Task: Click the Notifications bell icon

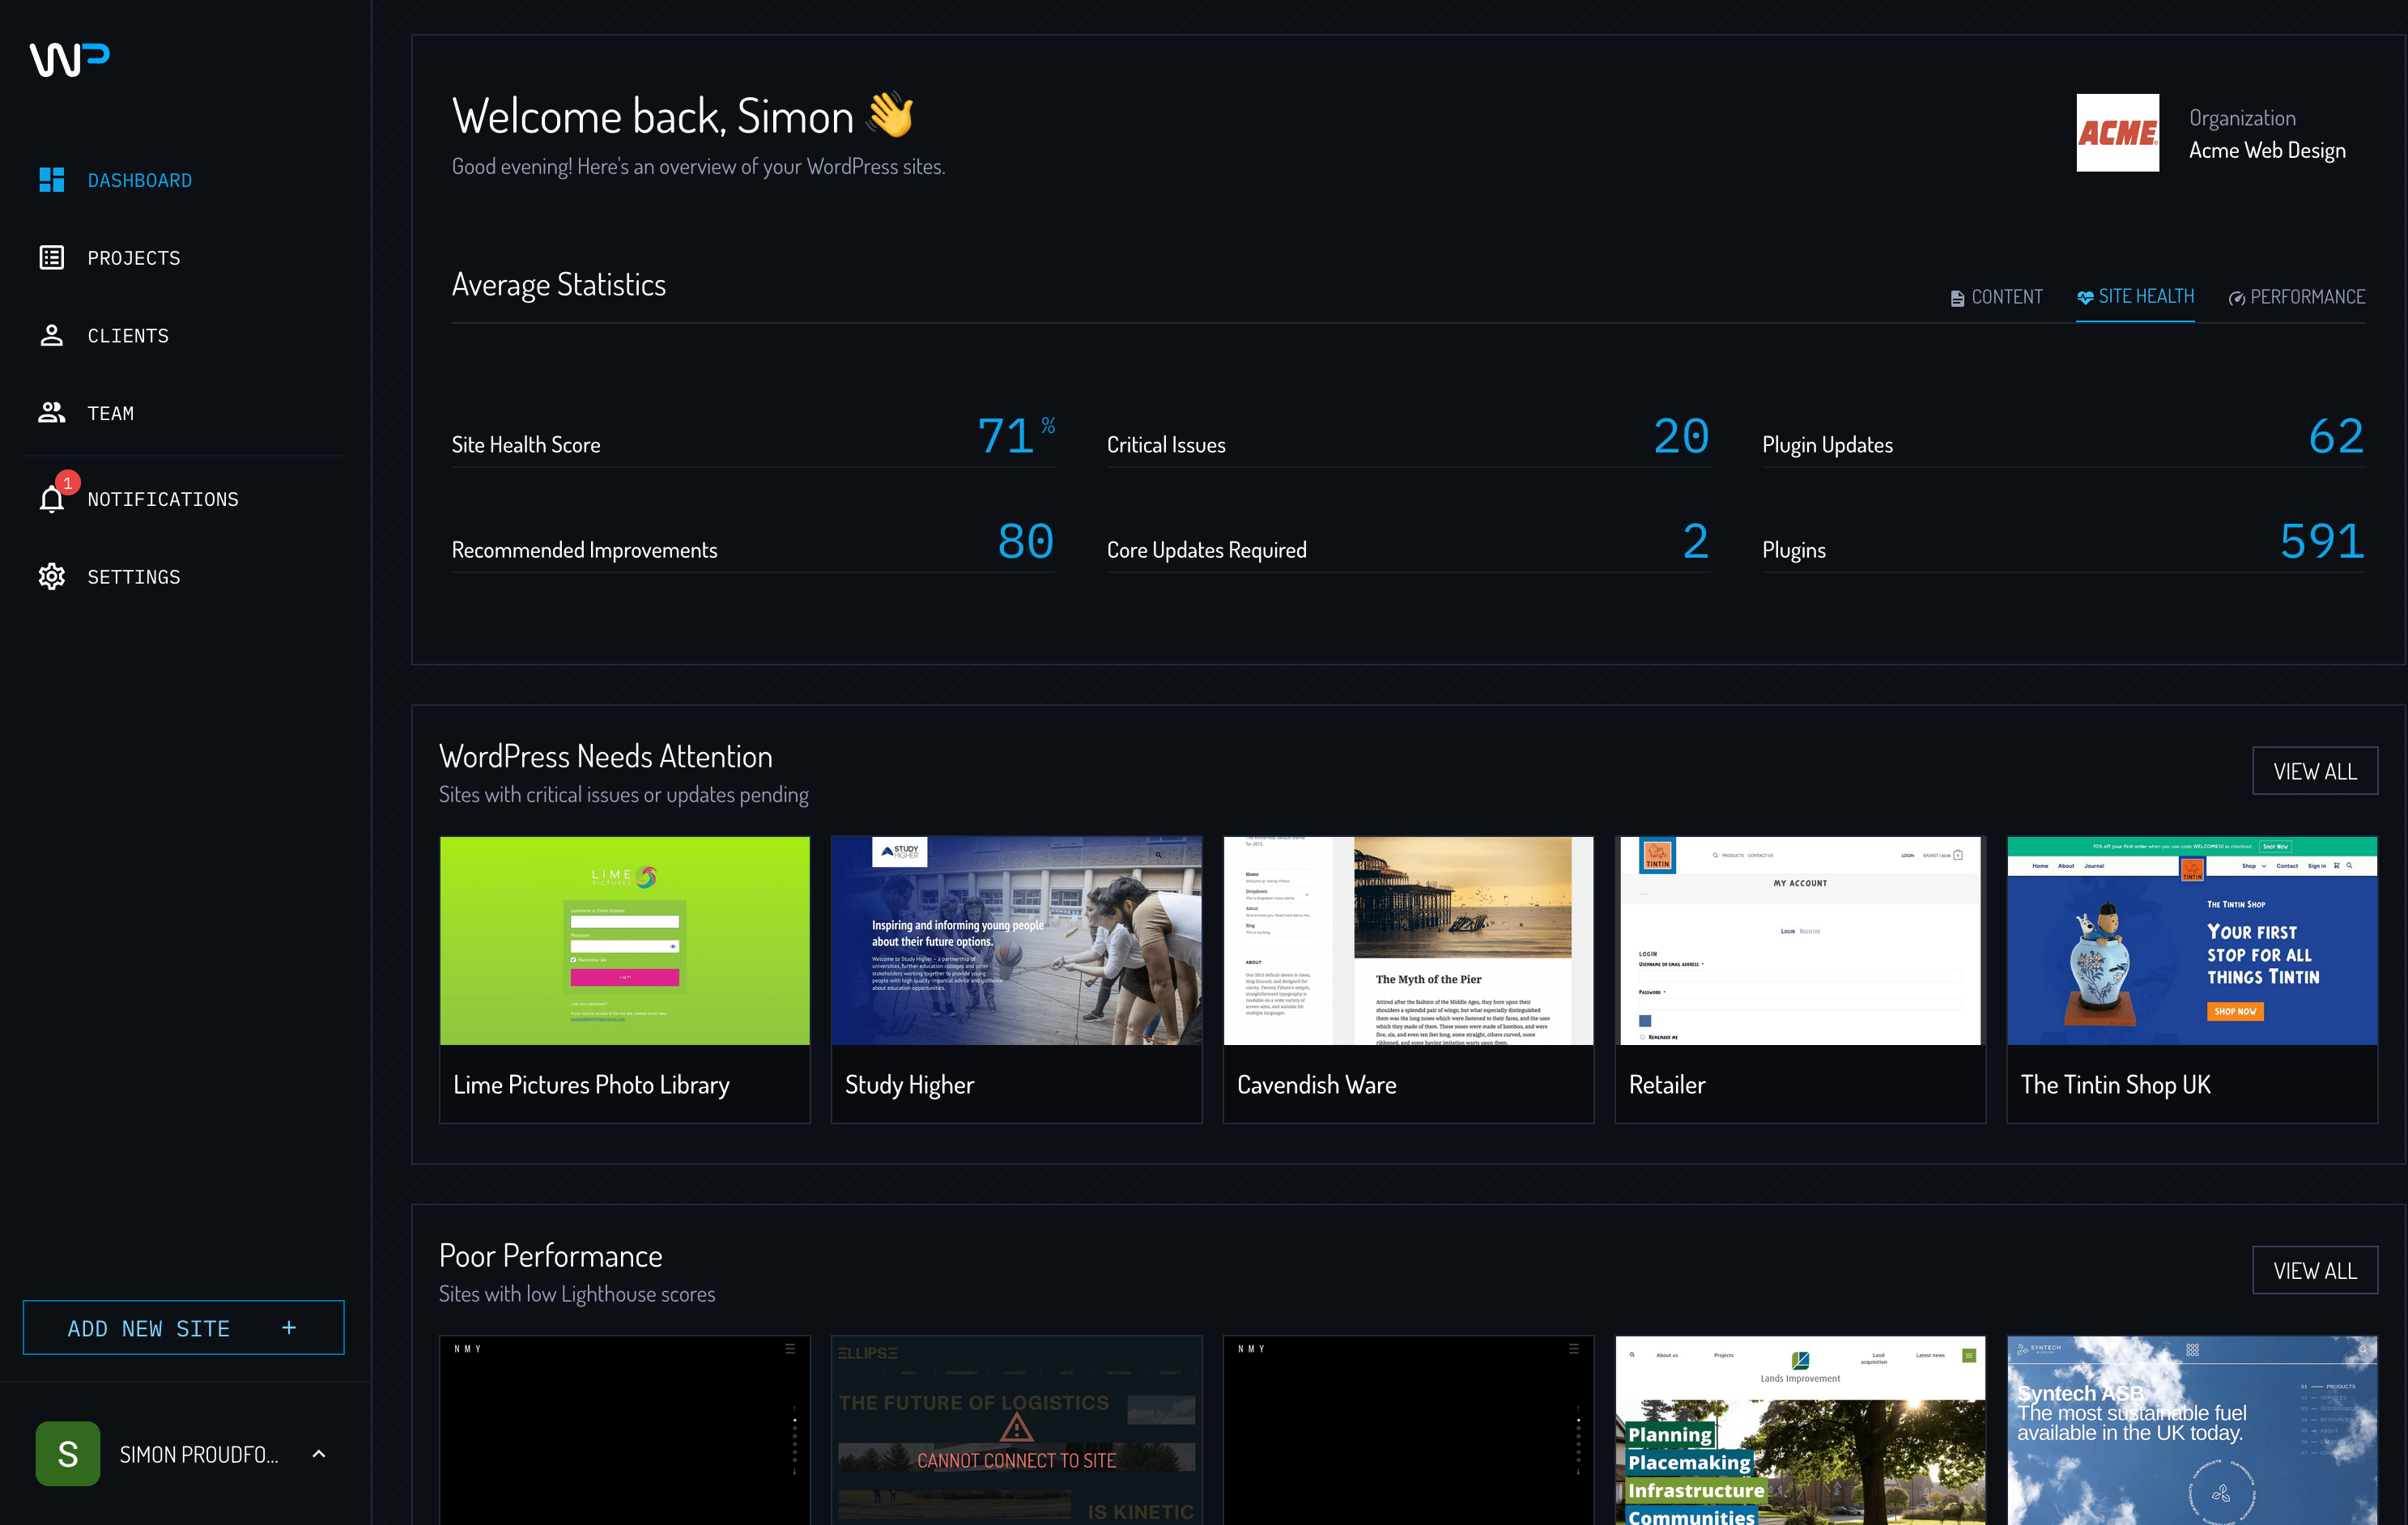Action: [x=51, y=499]
